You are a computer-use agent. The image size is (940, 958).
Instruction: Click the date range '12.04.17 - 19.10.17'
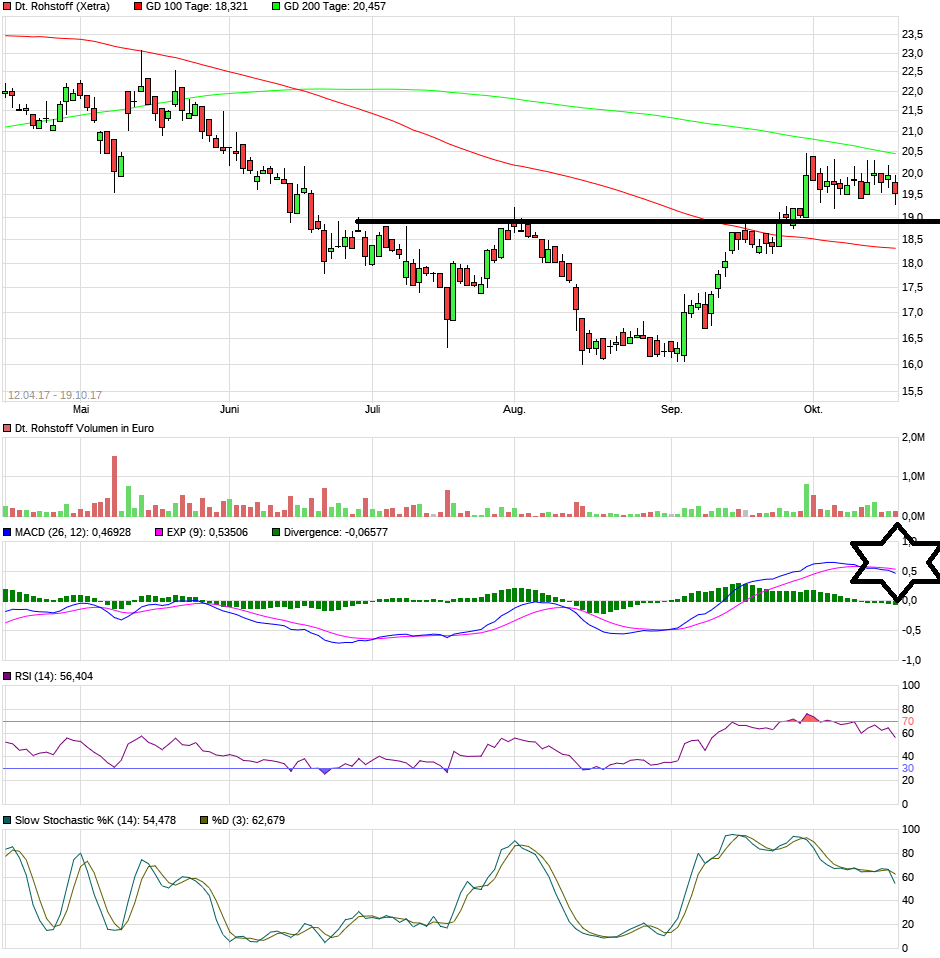(x=55, y=395)
